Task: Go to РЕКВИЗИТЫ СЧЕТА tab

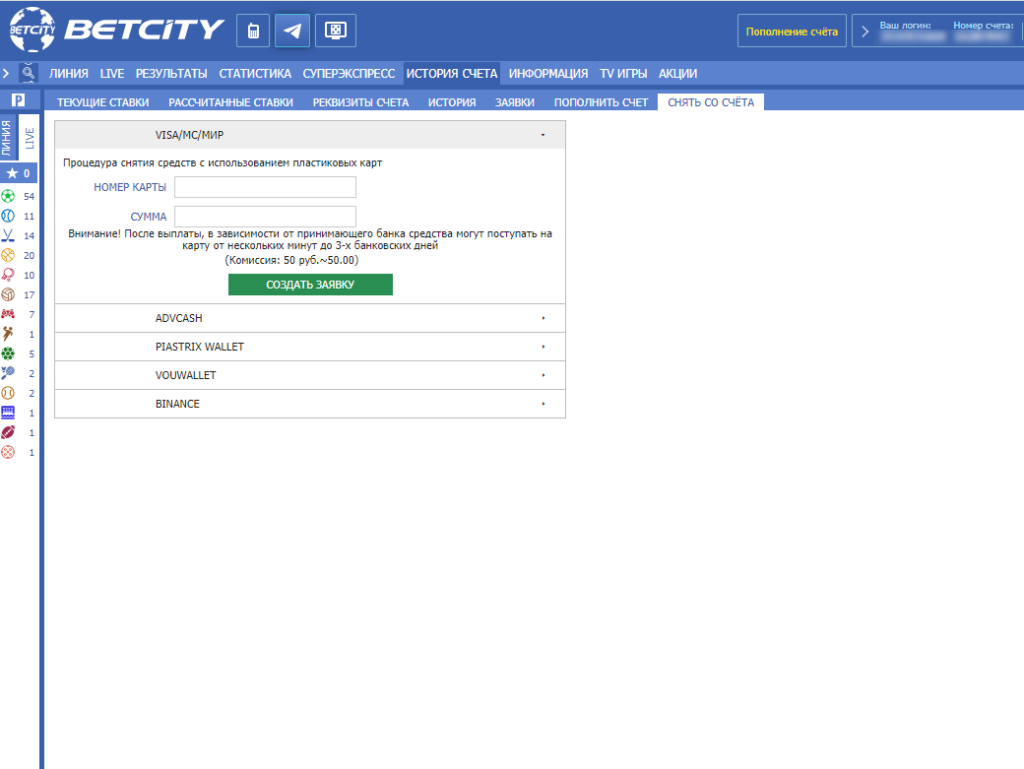Action: click(x=360, y=102)
